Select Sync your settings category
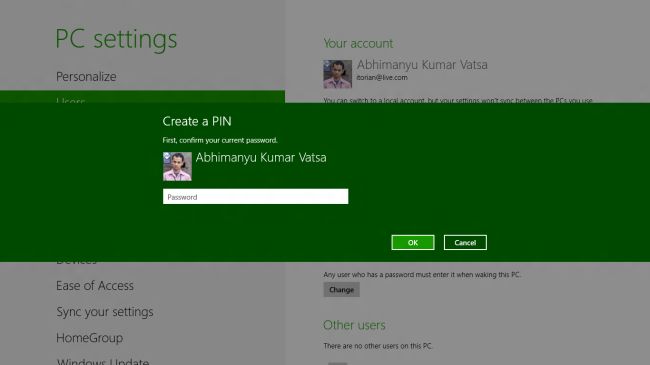 tap(105, 312)
